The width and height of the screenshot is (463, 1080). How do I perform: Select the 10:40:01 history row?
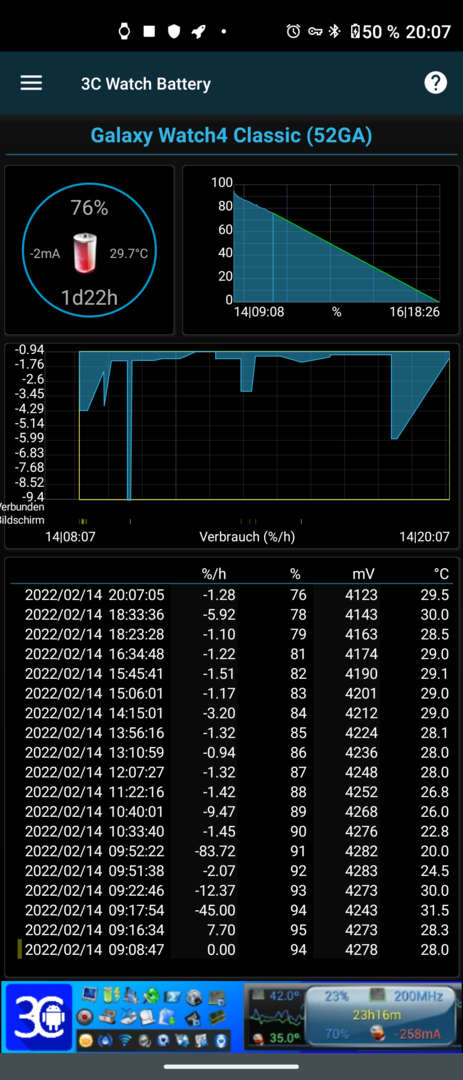pos(232,812)
